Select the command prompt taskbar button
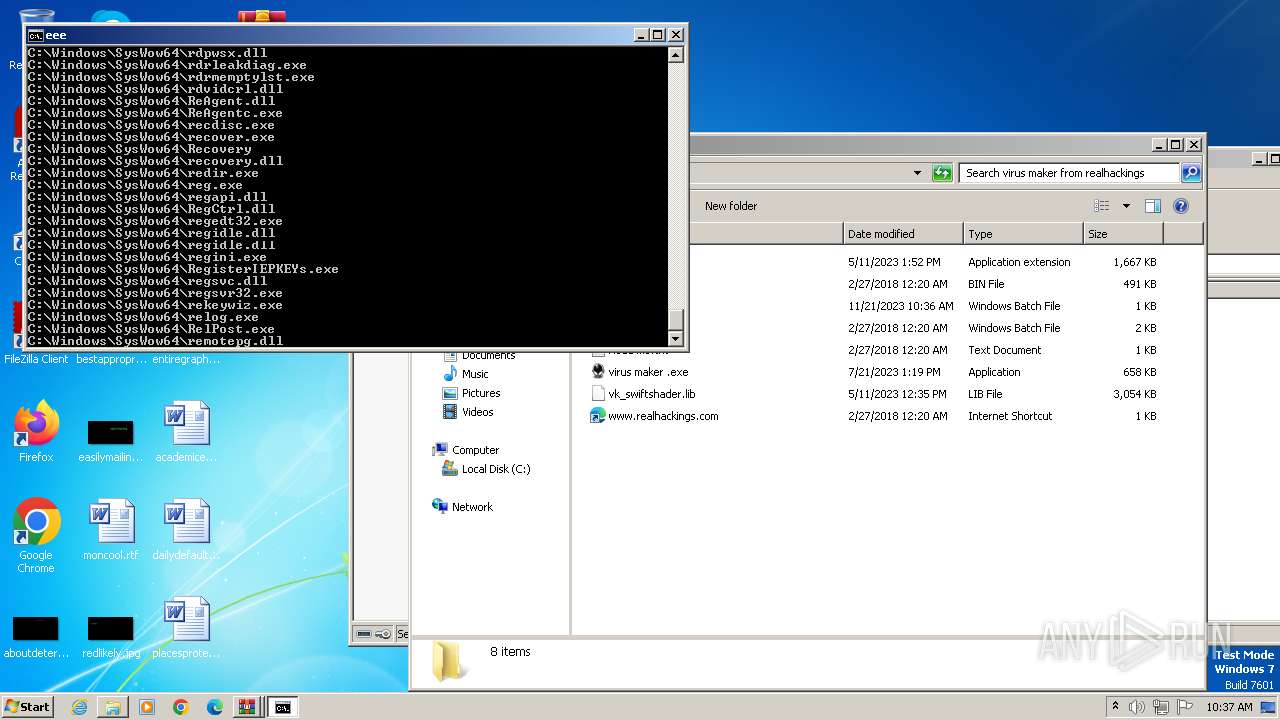1280x720 pixels. click(283, 707)
